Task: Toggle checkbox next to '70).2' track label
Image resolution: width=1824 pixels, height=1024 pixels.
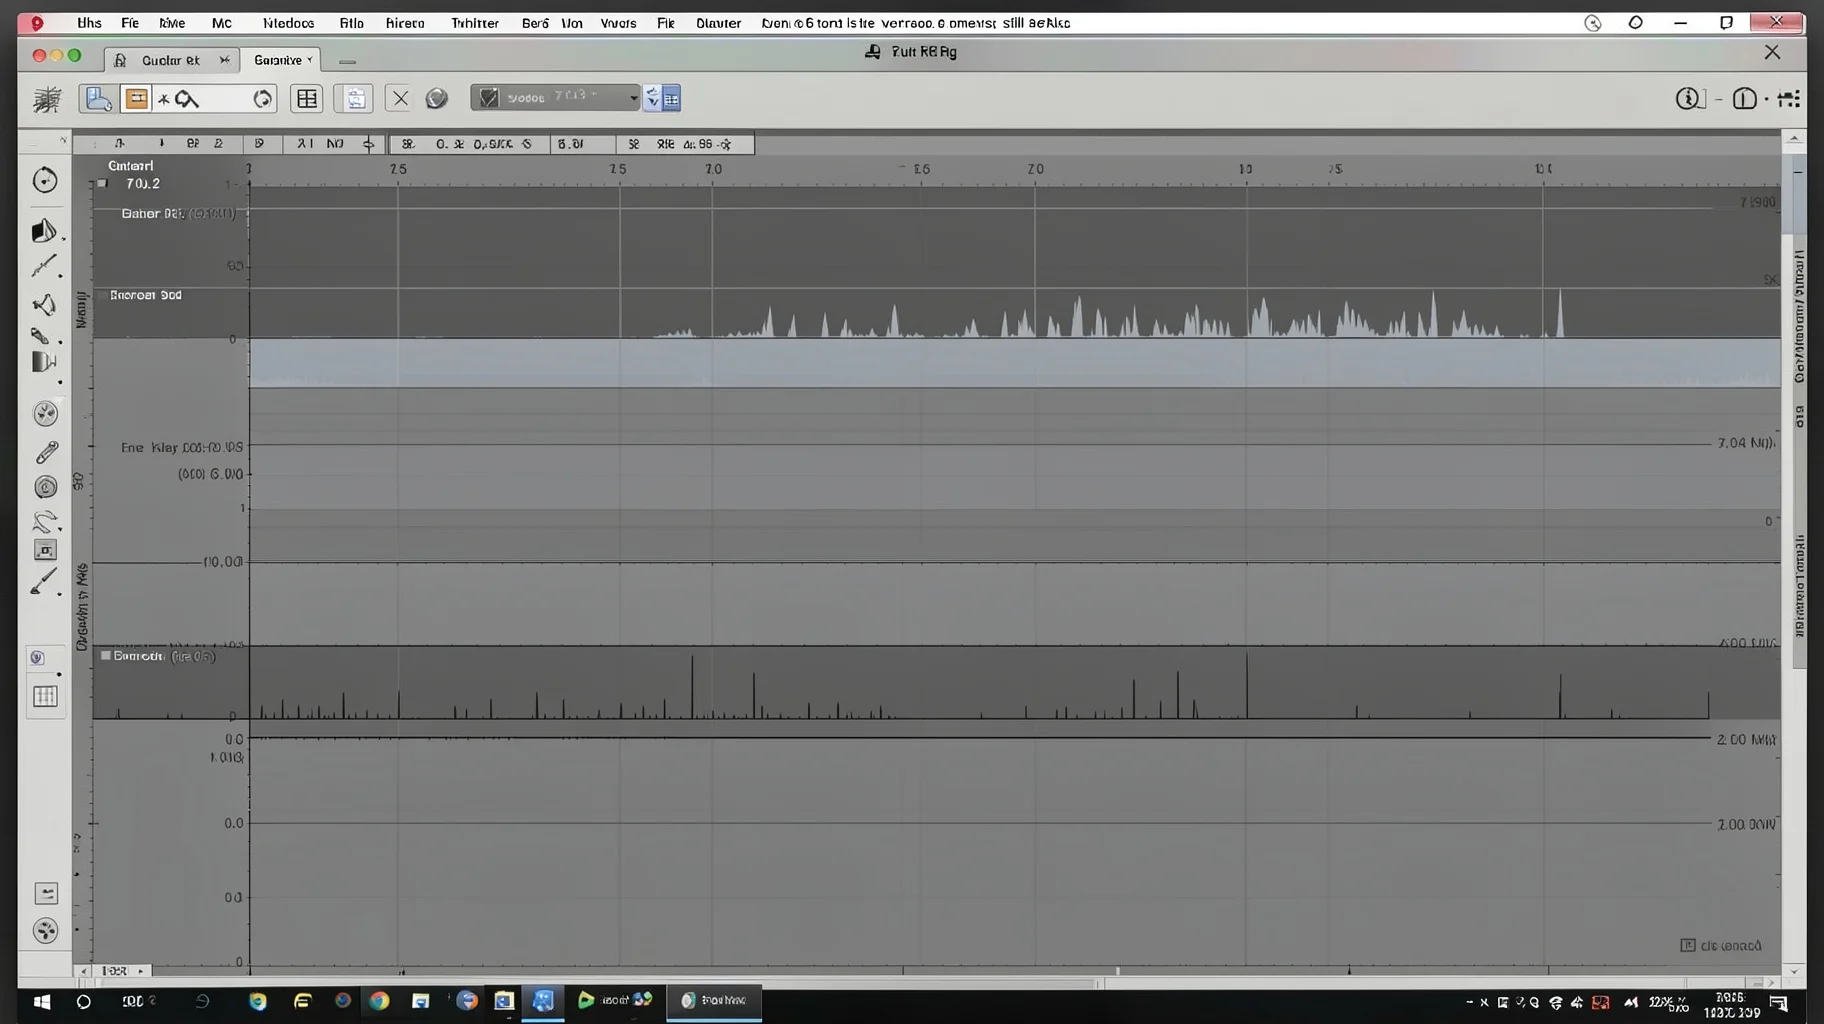Action: (102, 184)
